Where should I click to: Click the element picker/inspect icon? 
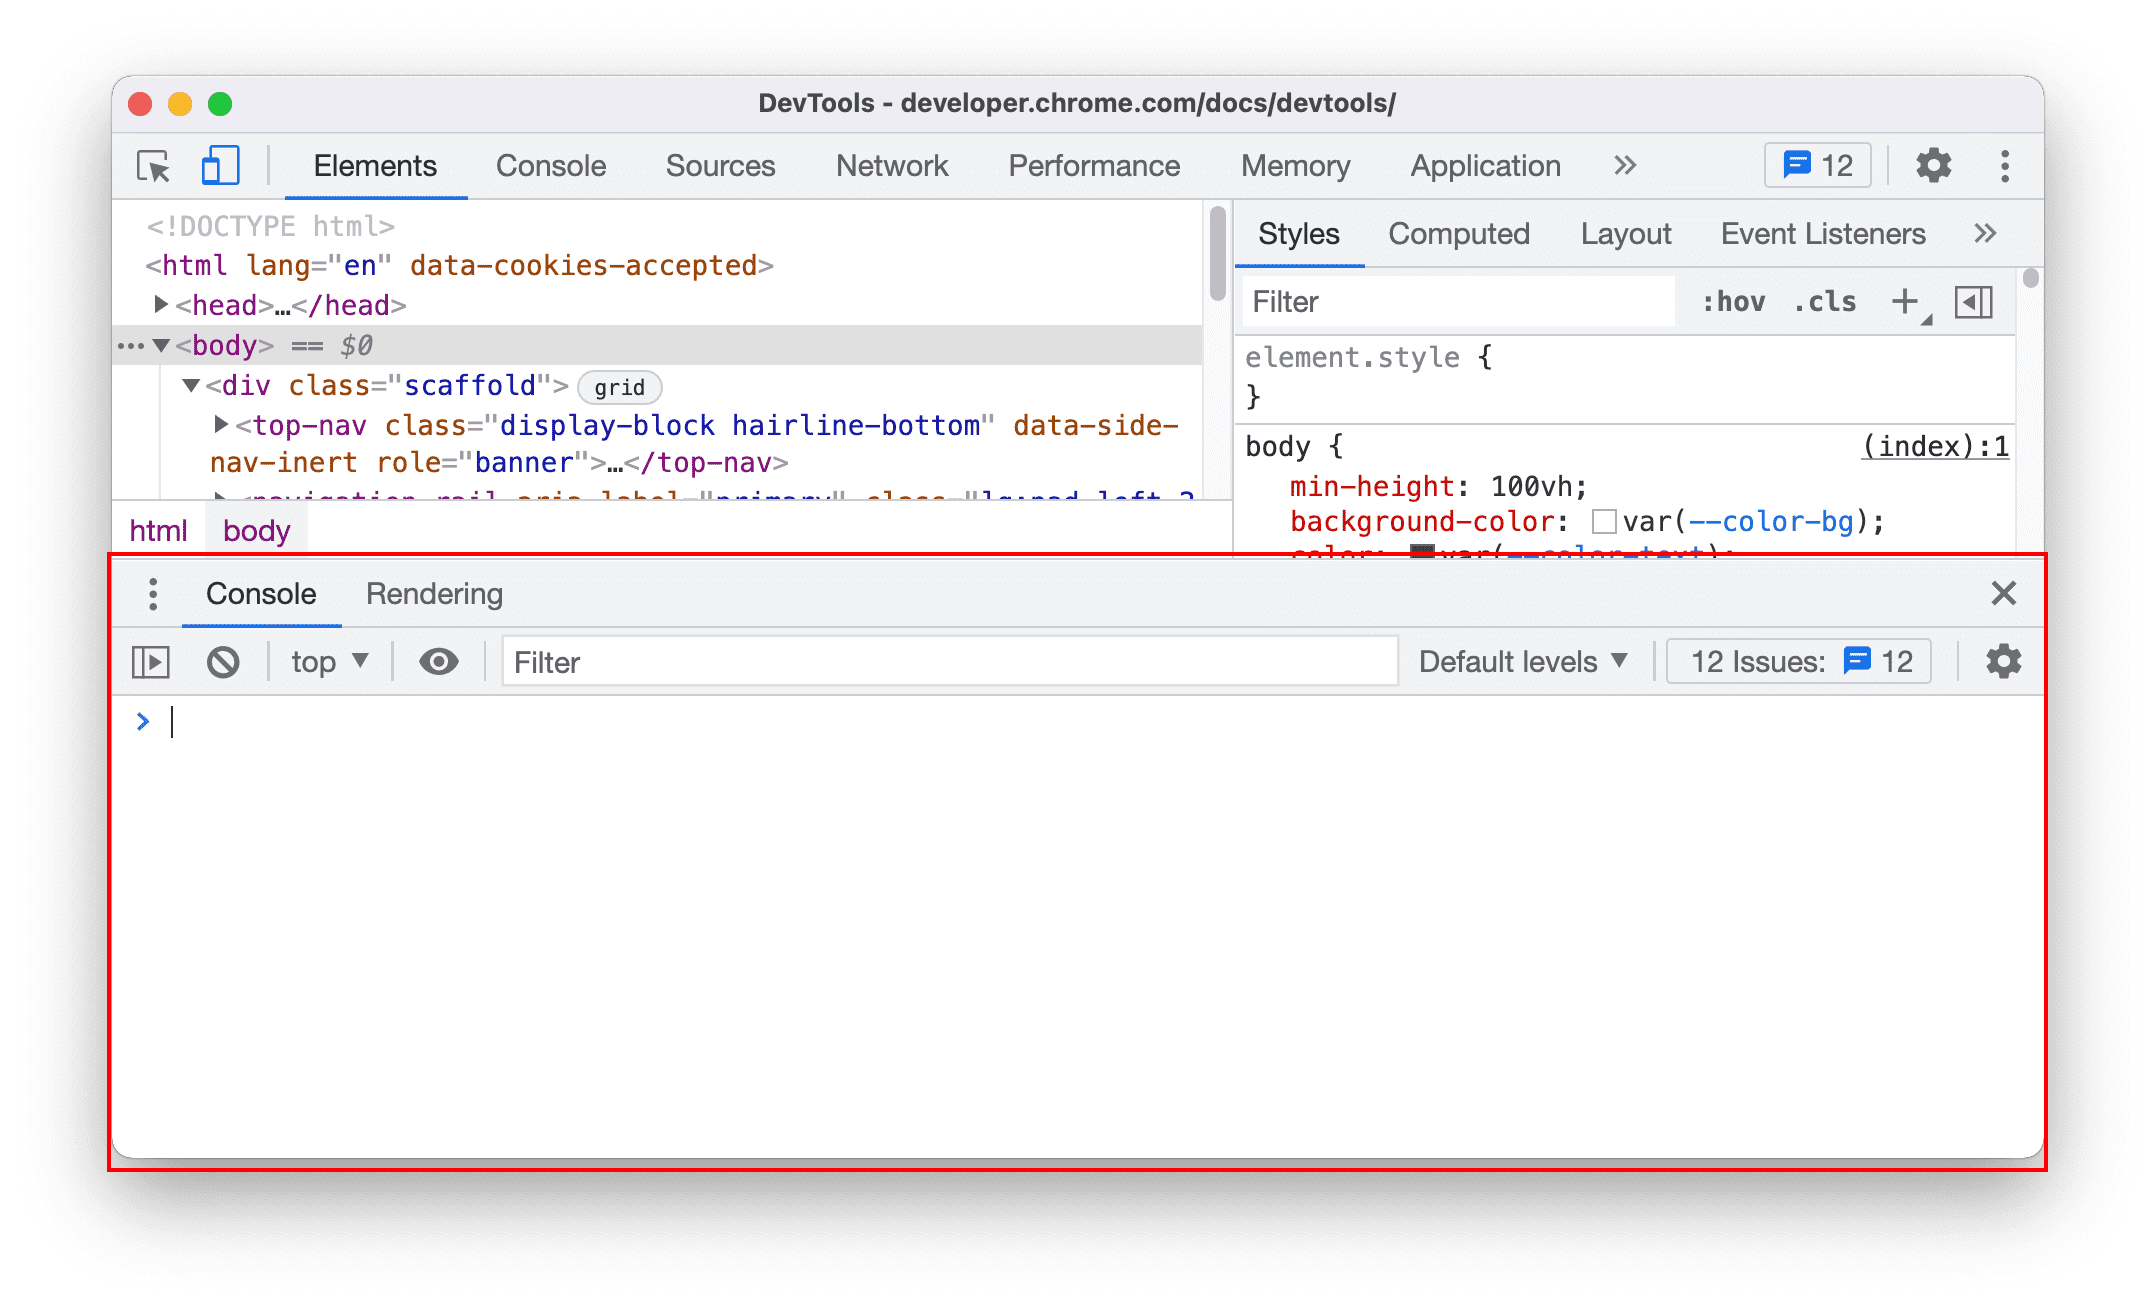coord(156,166)
